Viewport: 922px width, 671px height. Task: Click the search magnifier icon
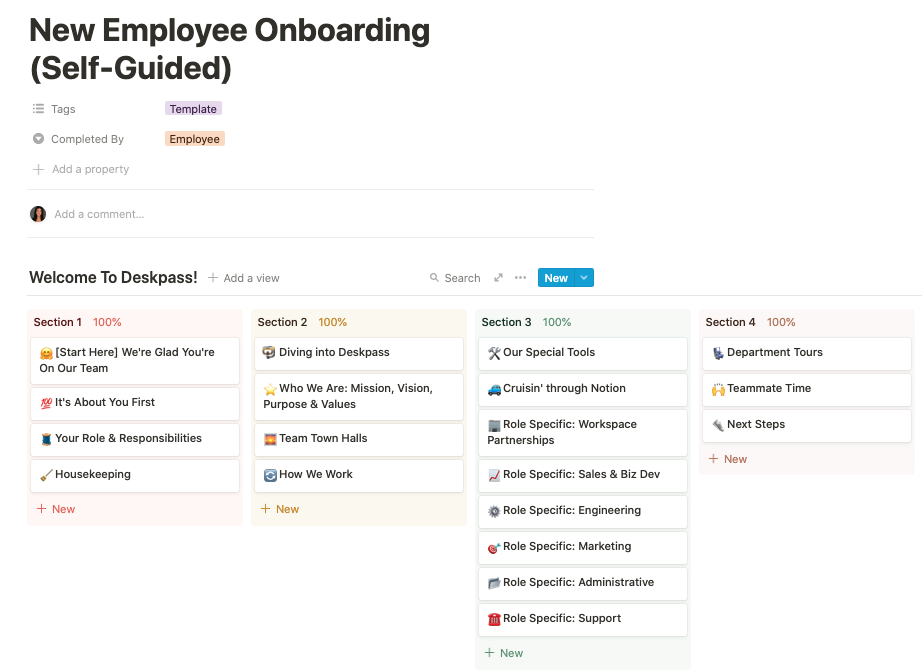tap(434, 278)
